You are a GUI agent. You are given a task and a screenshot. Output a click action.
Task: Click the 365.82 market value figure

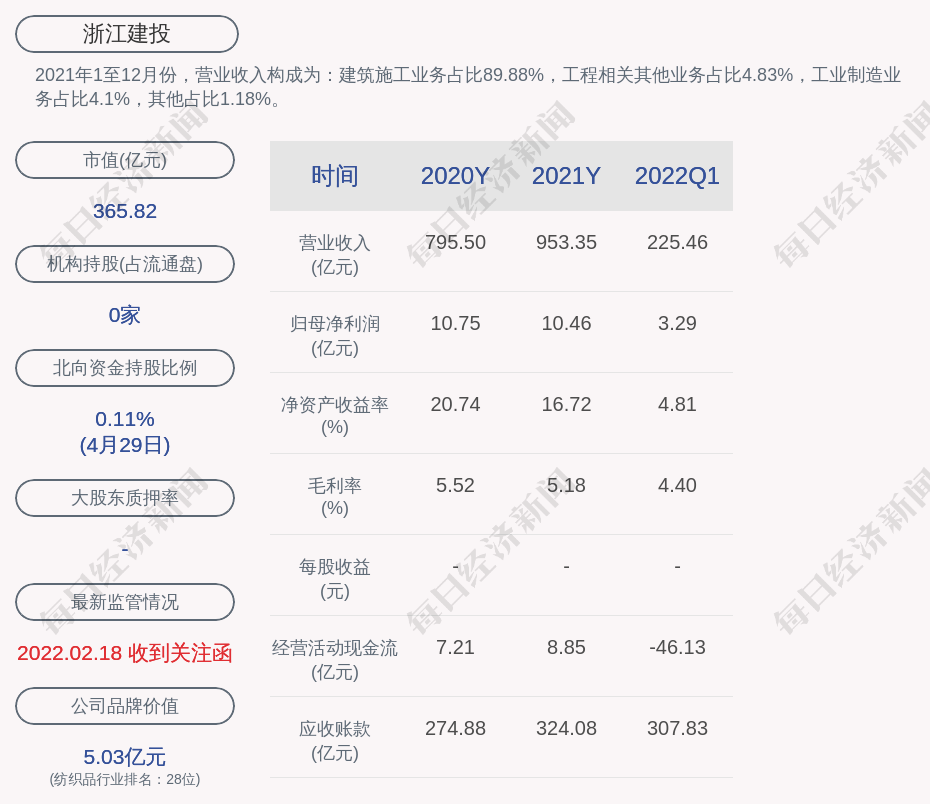tap(125, 211)
